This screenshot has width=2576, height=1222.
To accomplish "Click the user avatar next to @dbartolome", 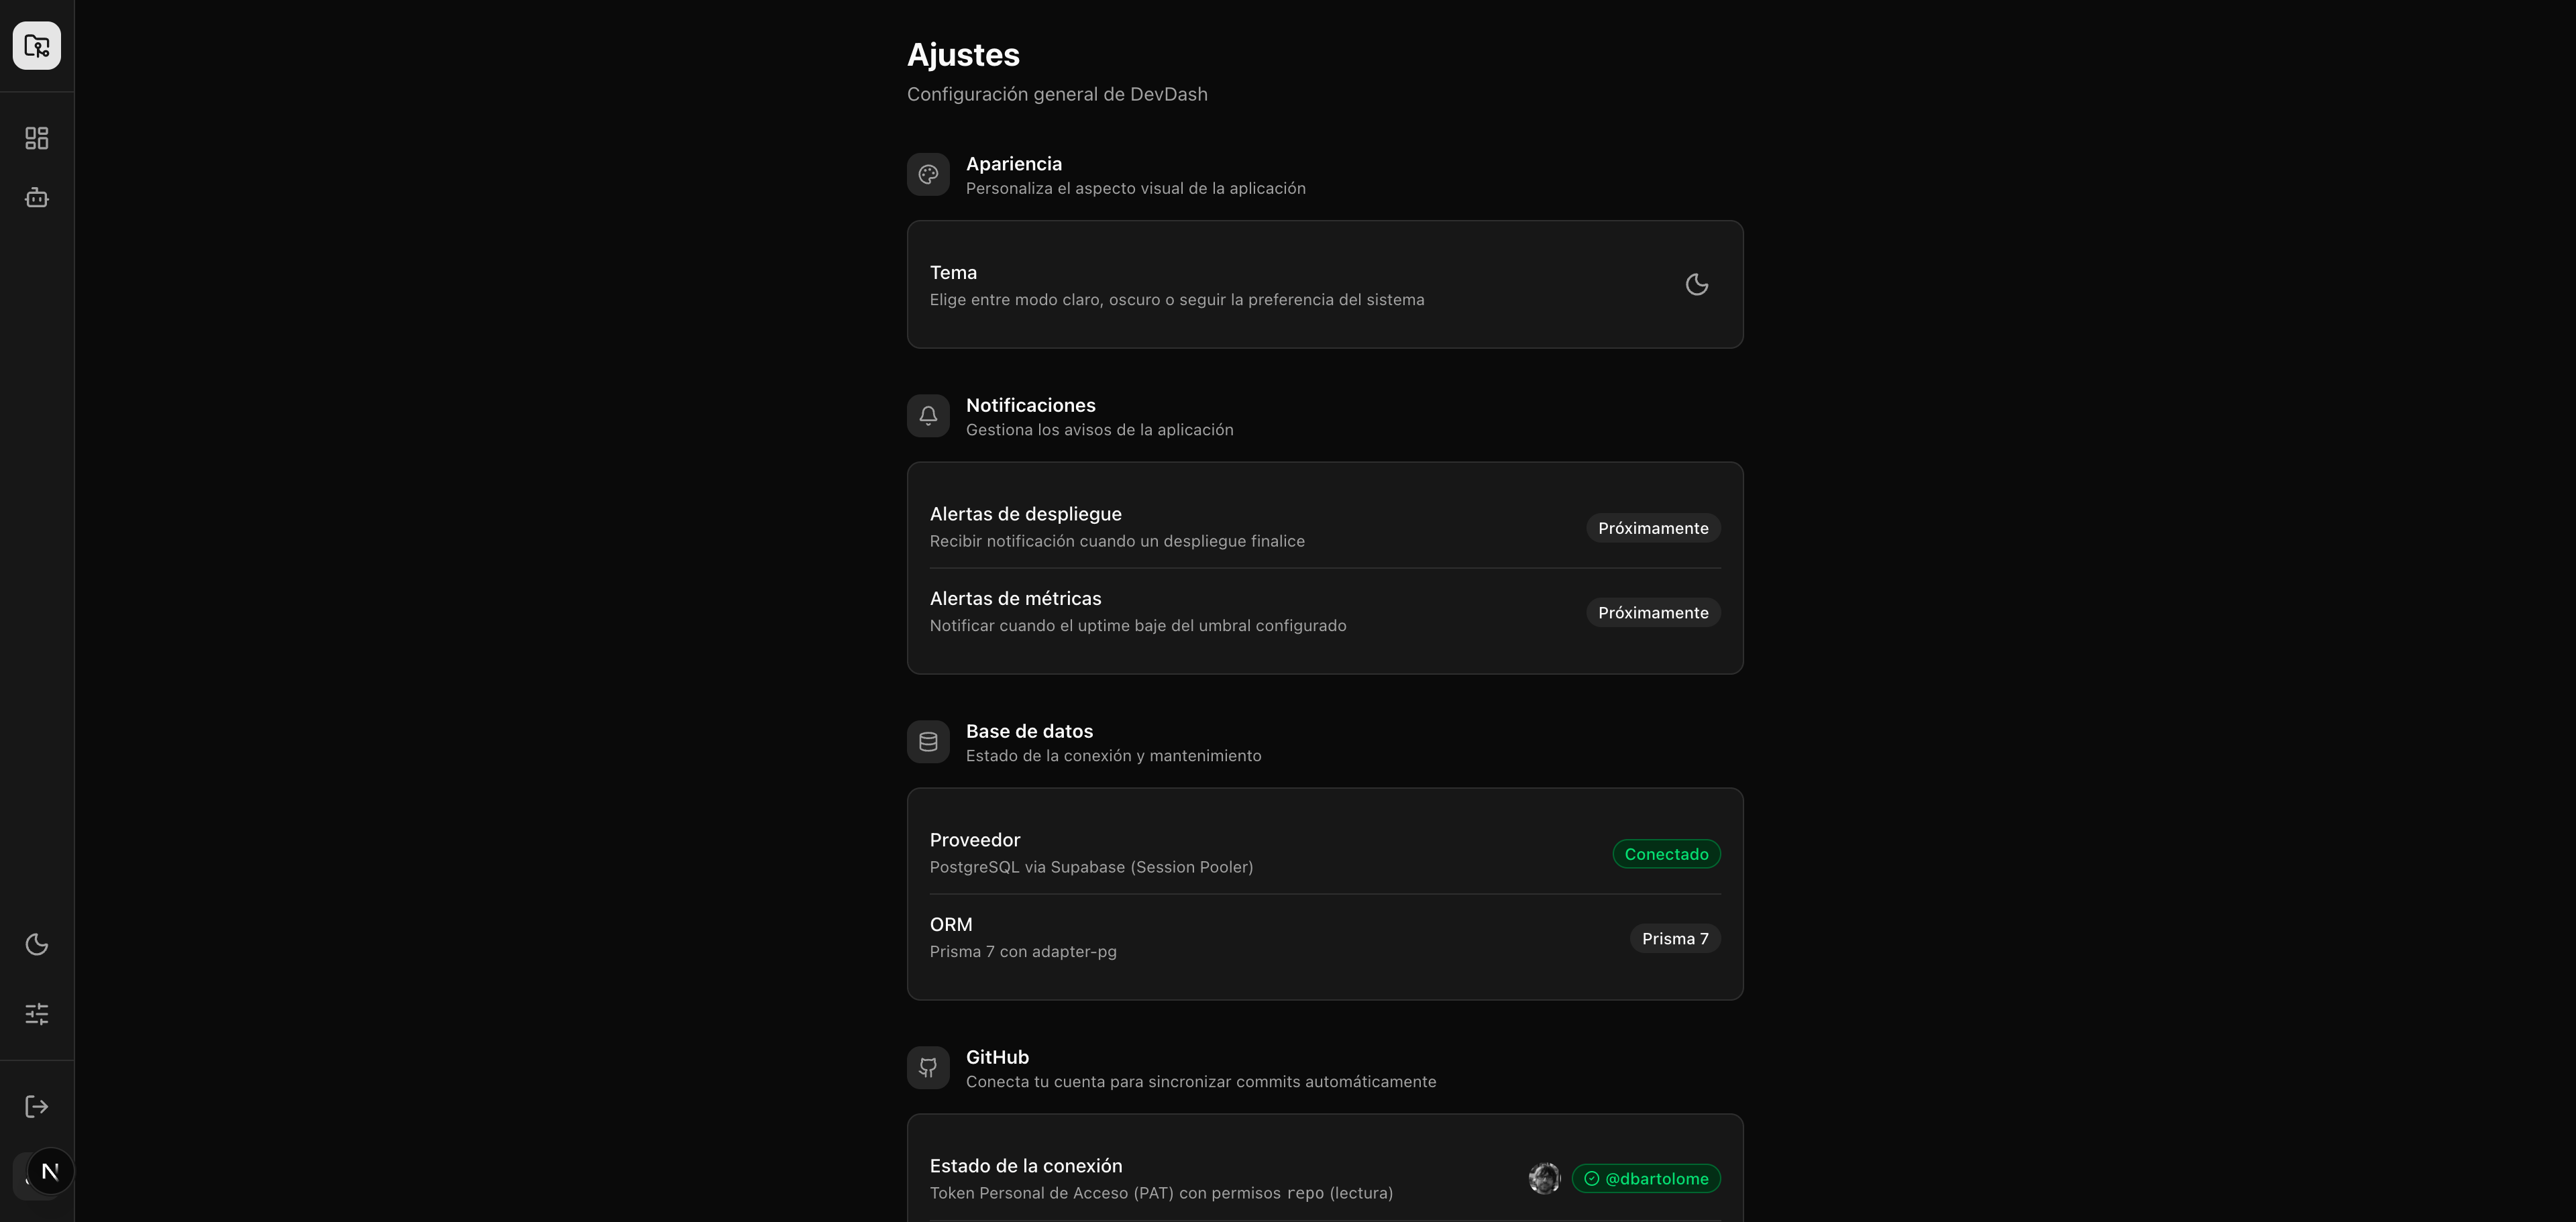I will (1544, 1178).
